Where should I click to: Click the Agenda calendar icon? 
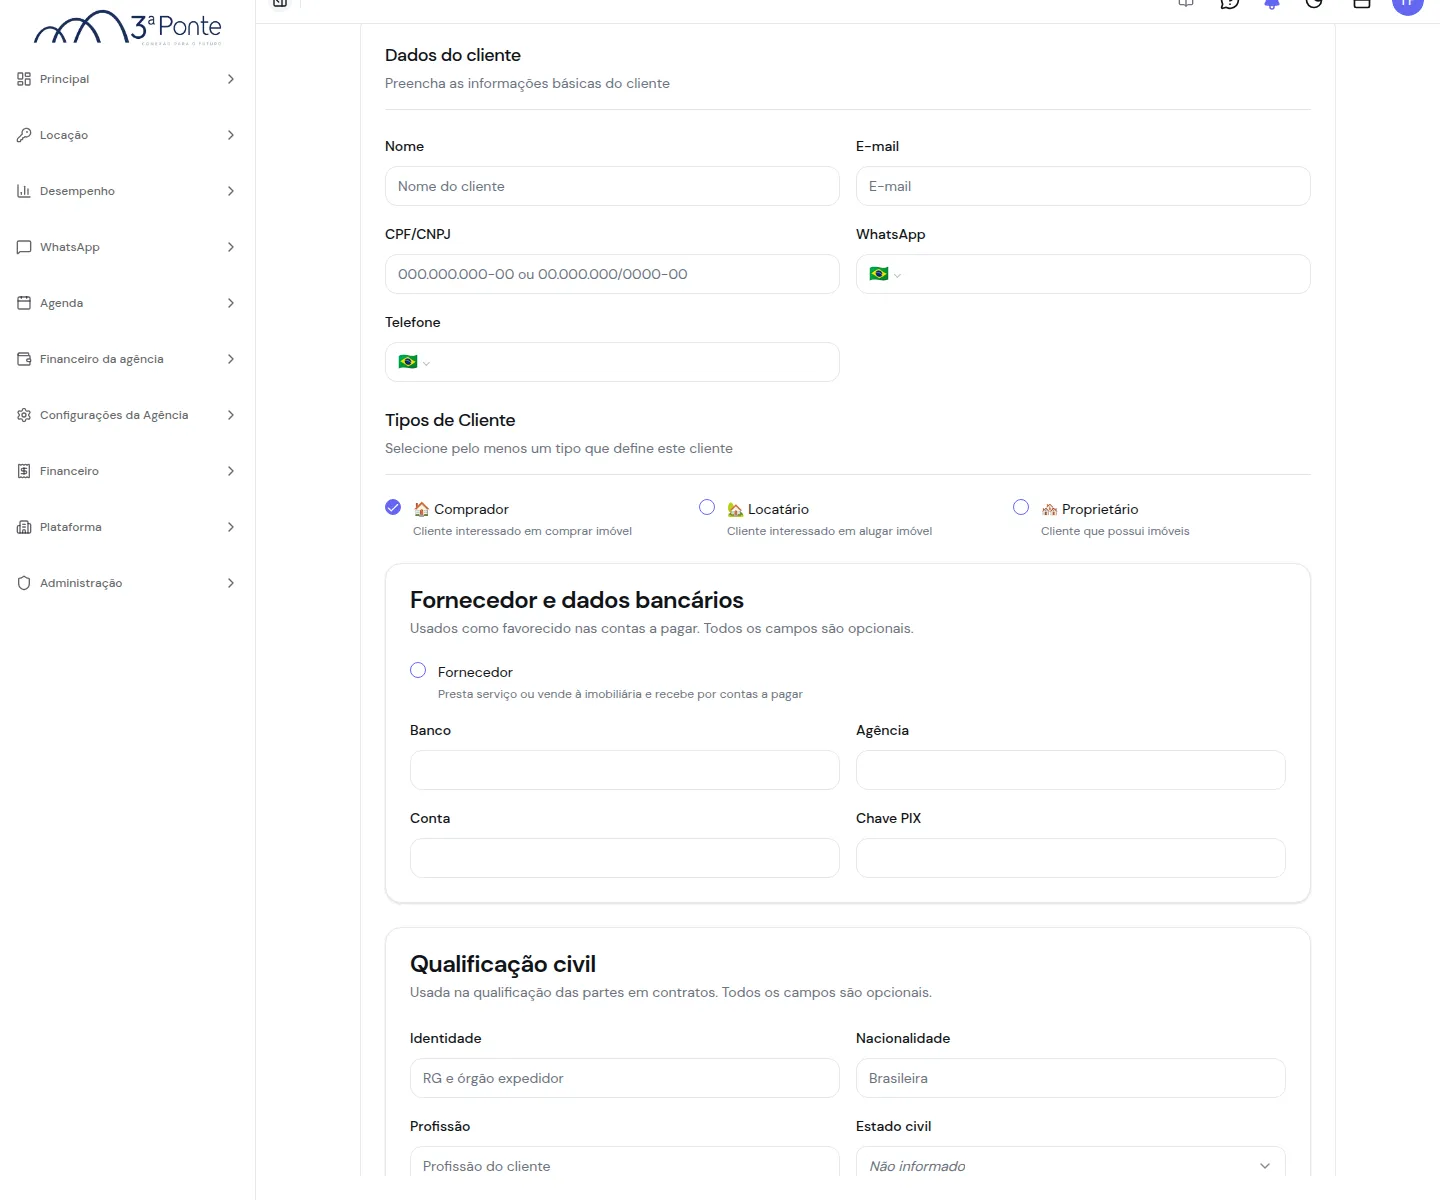24,303
